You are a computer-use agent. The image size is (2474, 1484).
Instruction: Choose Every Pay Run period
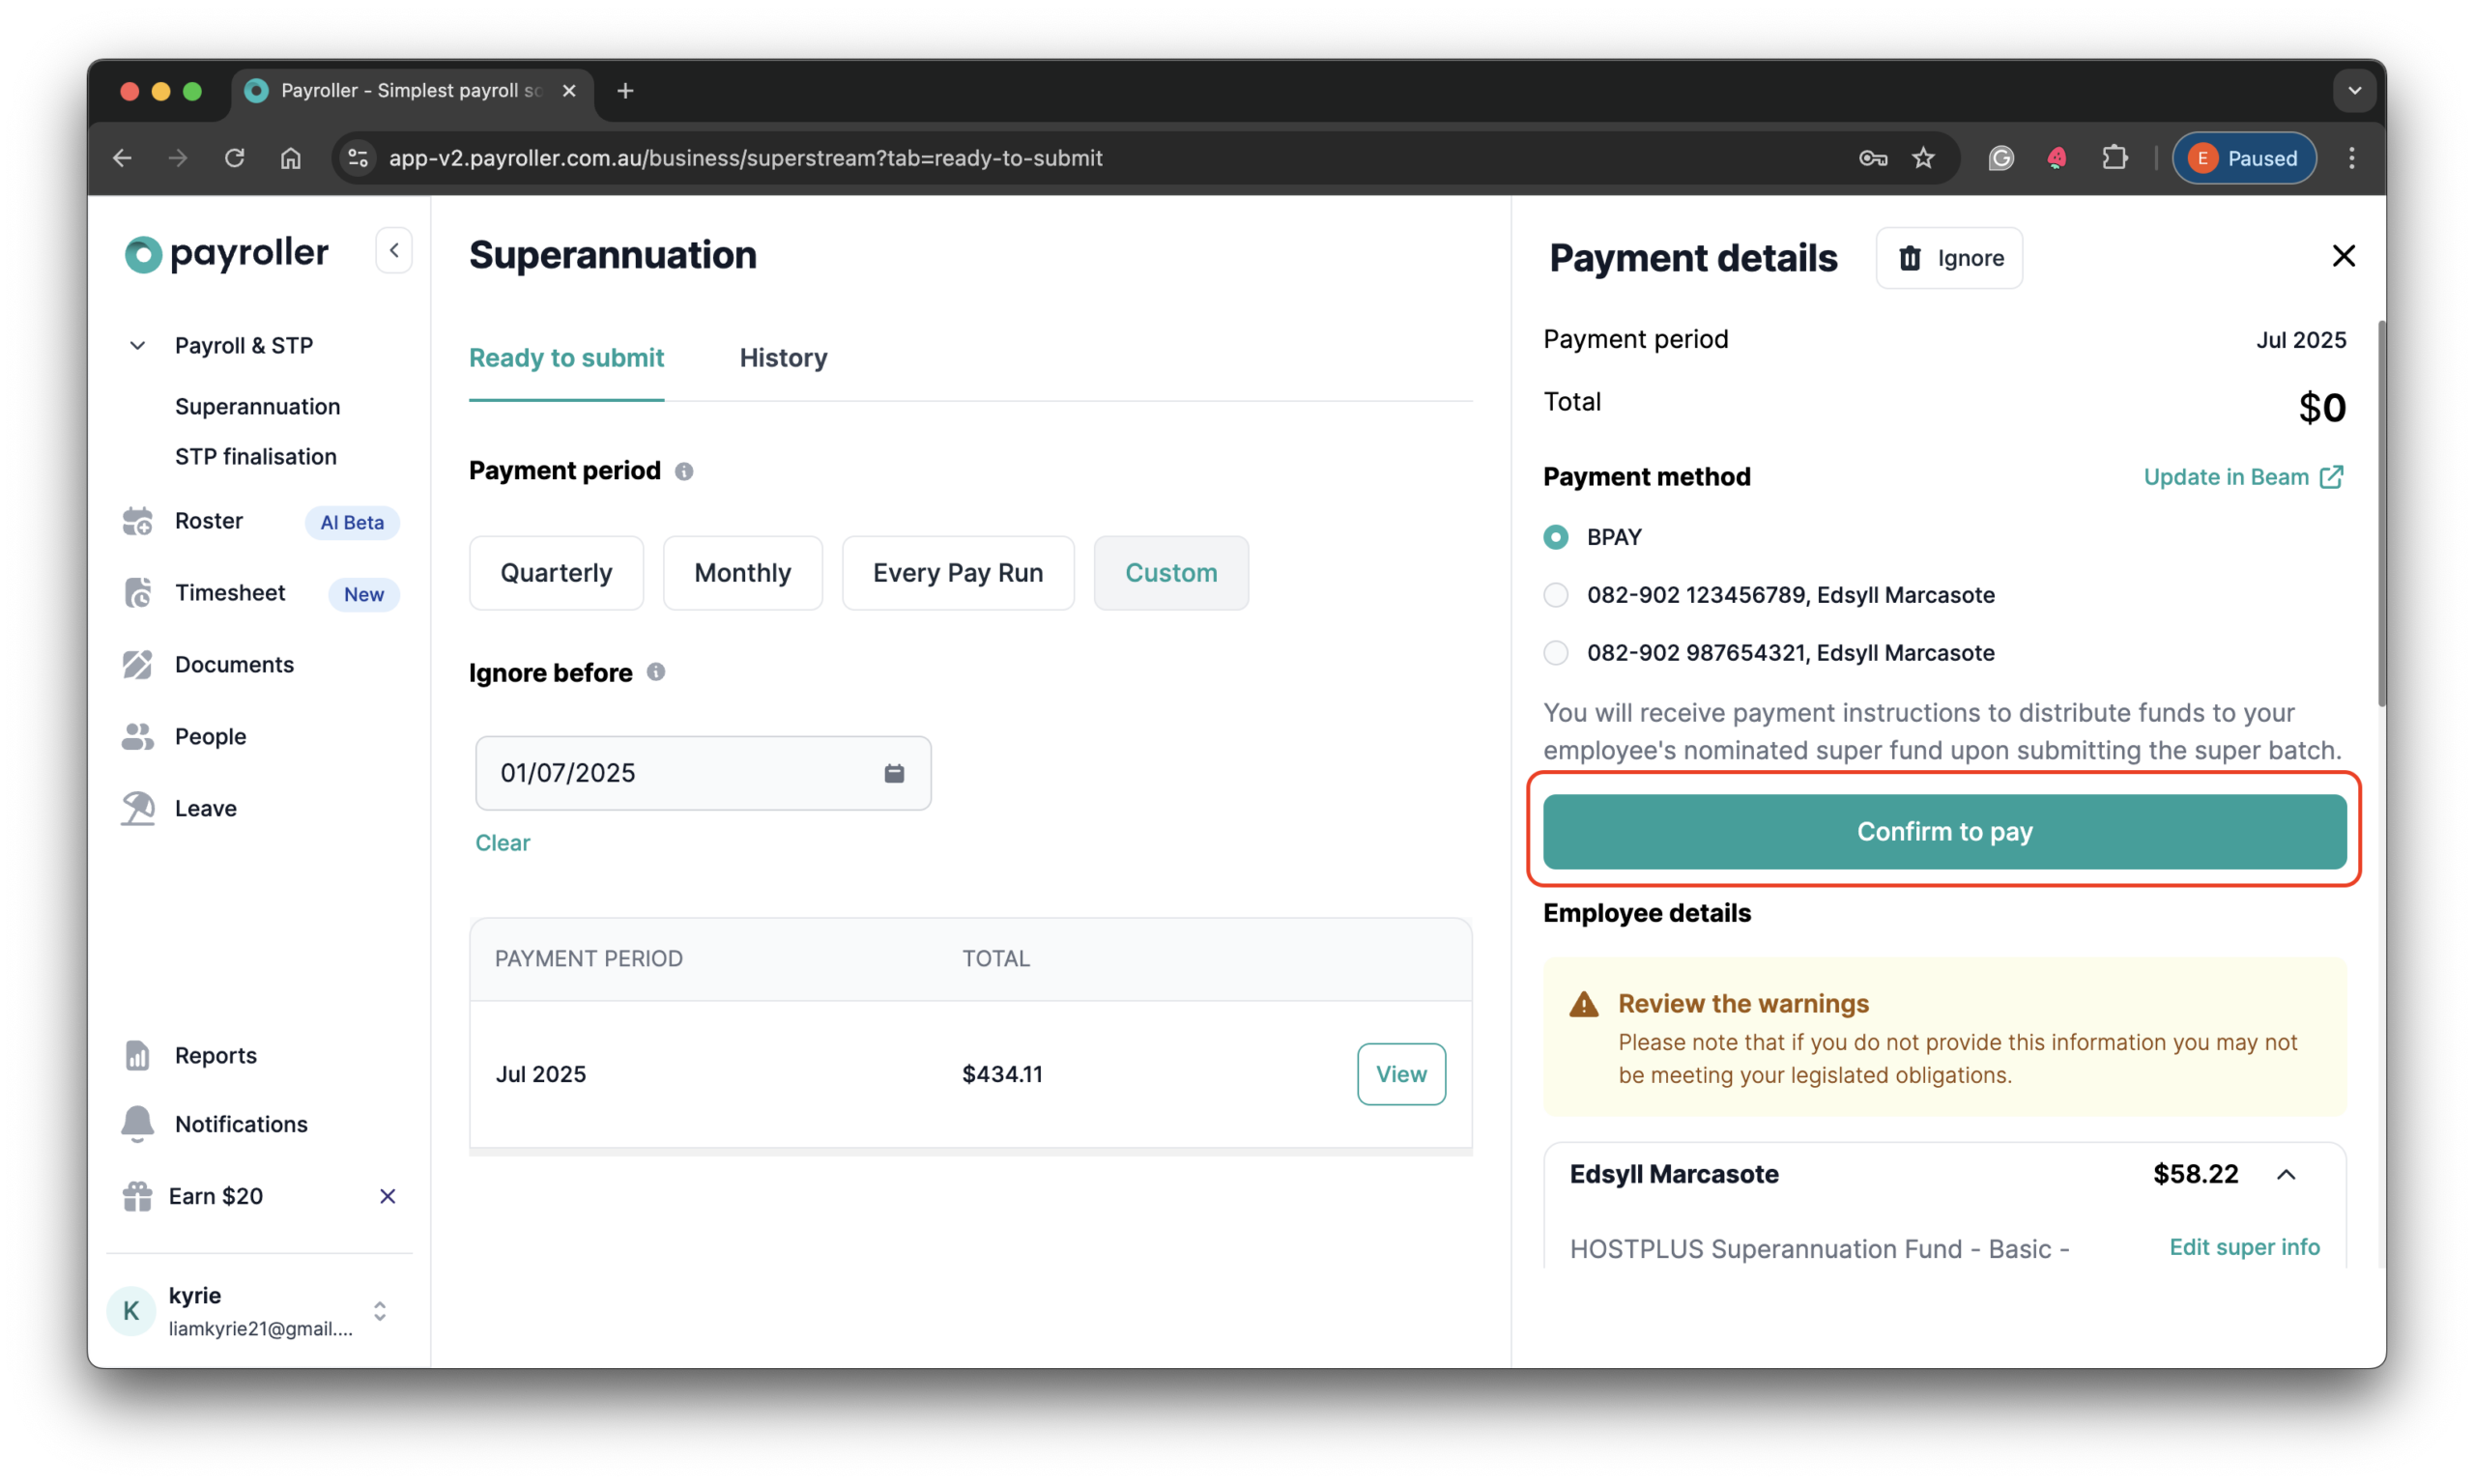coord(957,573)
